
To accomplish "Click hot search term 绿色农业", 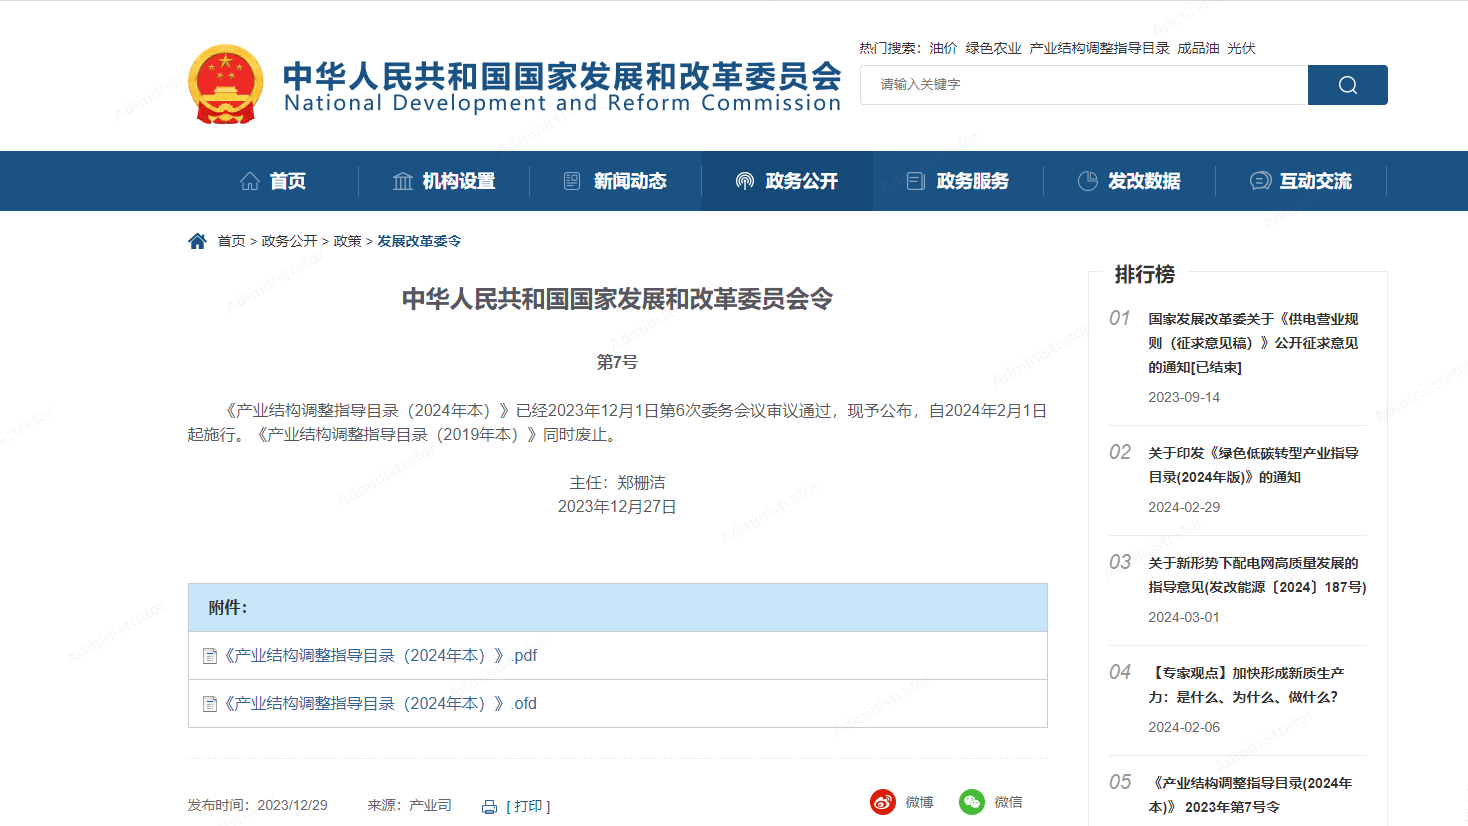I will pyautogui.click(x=993, y=48).
